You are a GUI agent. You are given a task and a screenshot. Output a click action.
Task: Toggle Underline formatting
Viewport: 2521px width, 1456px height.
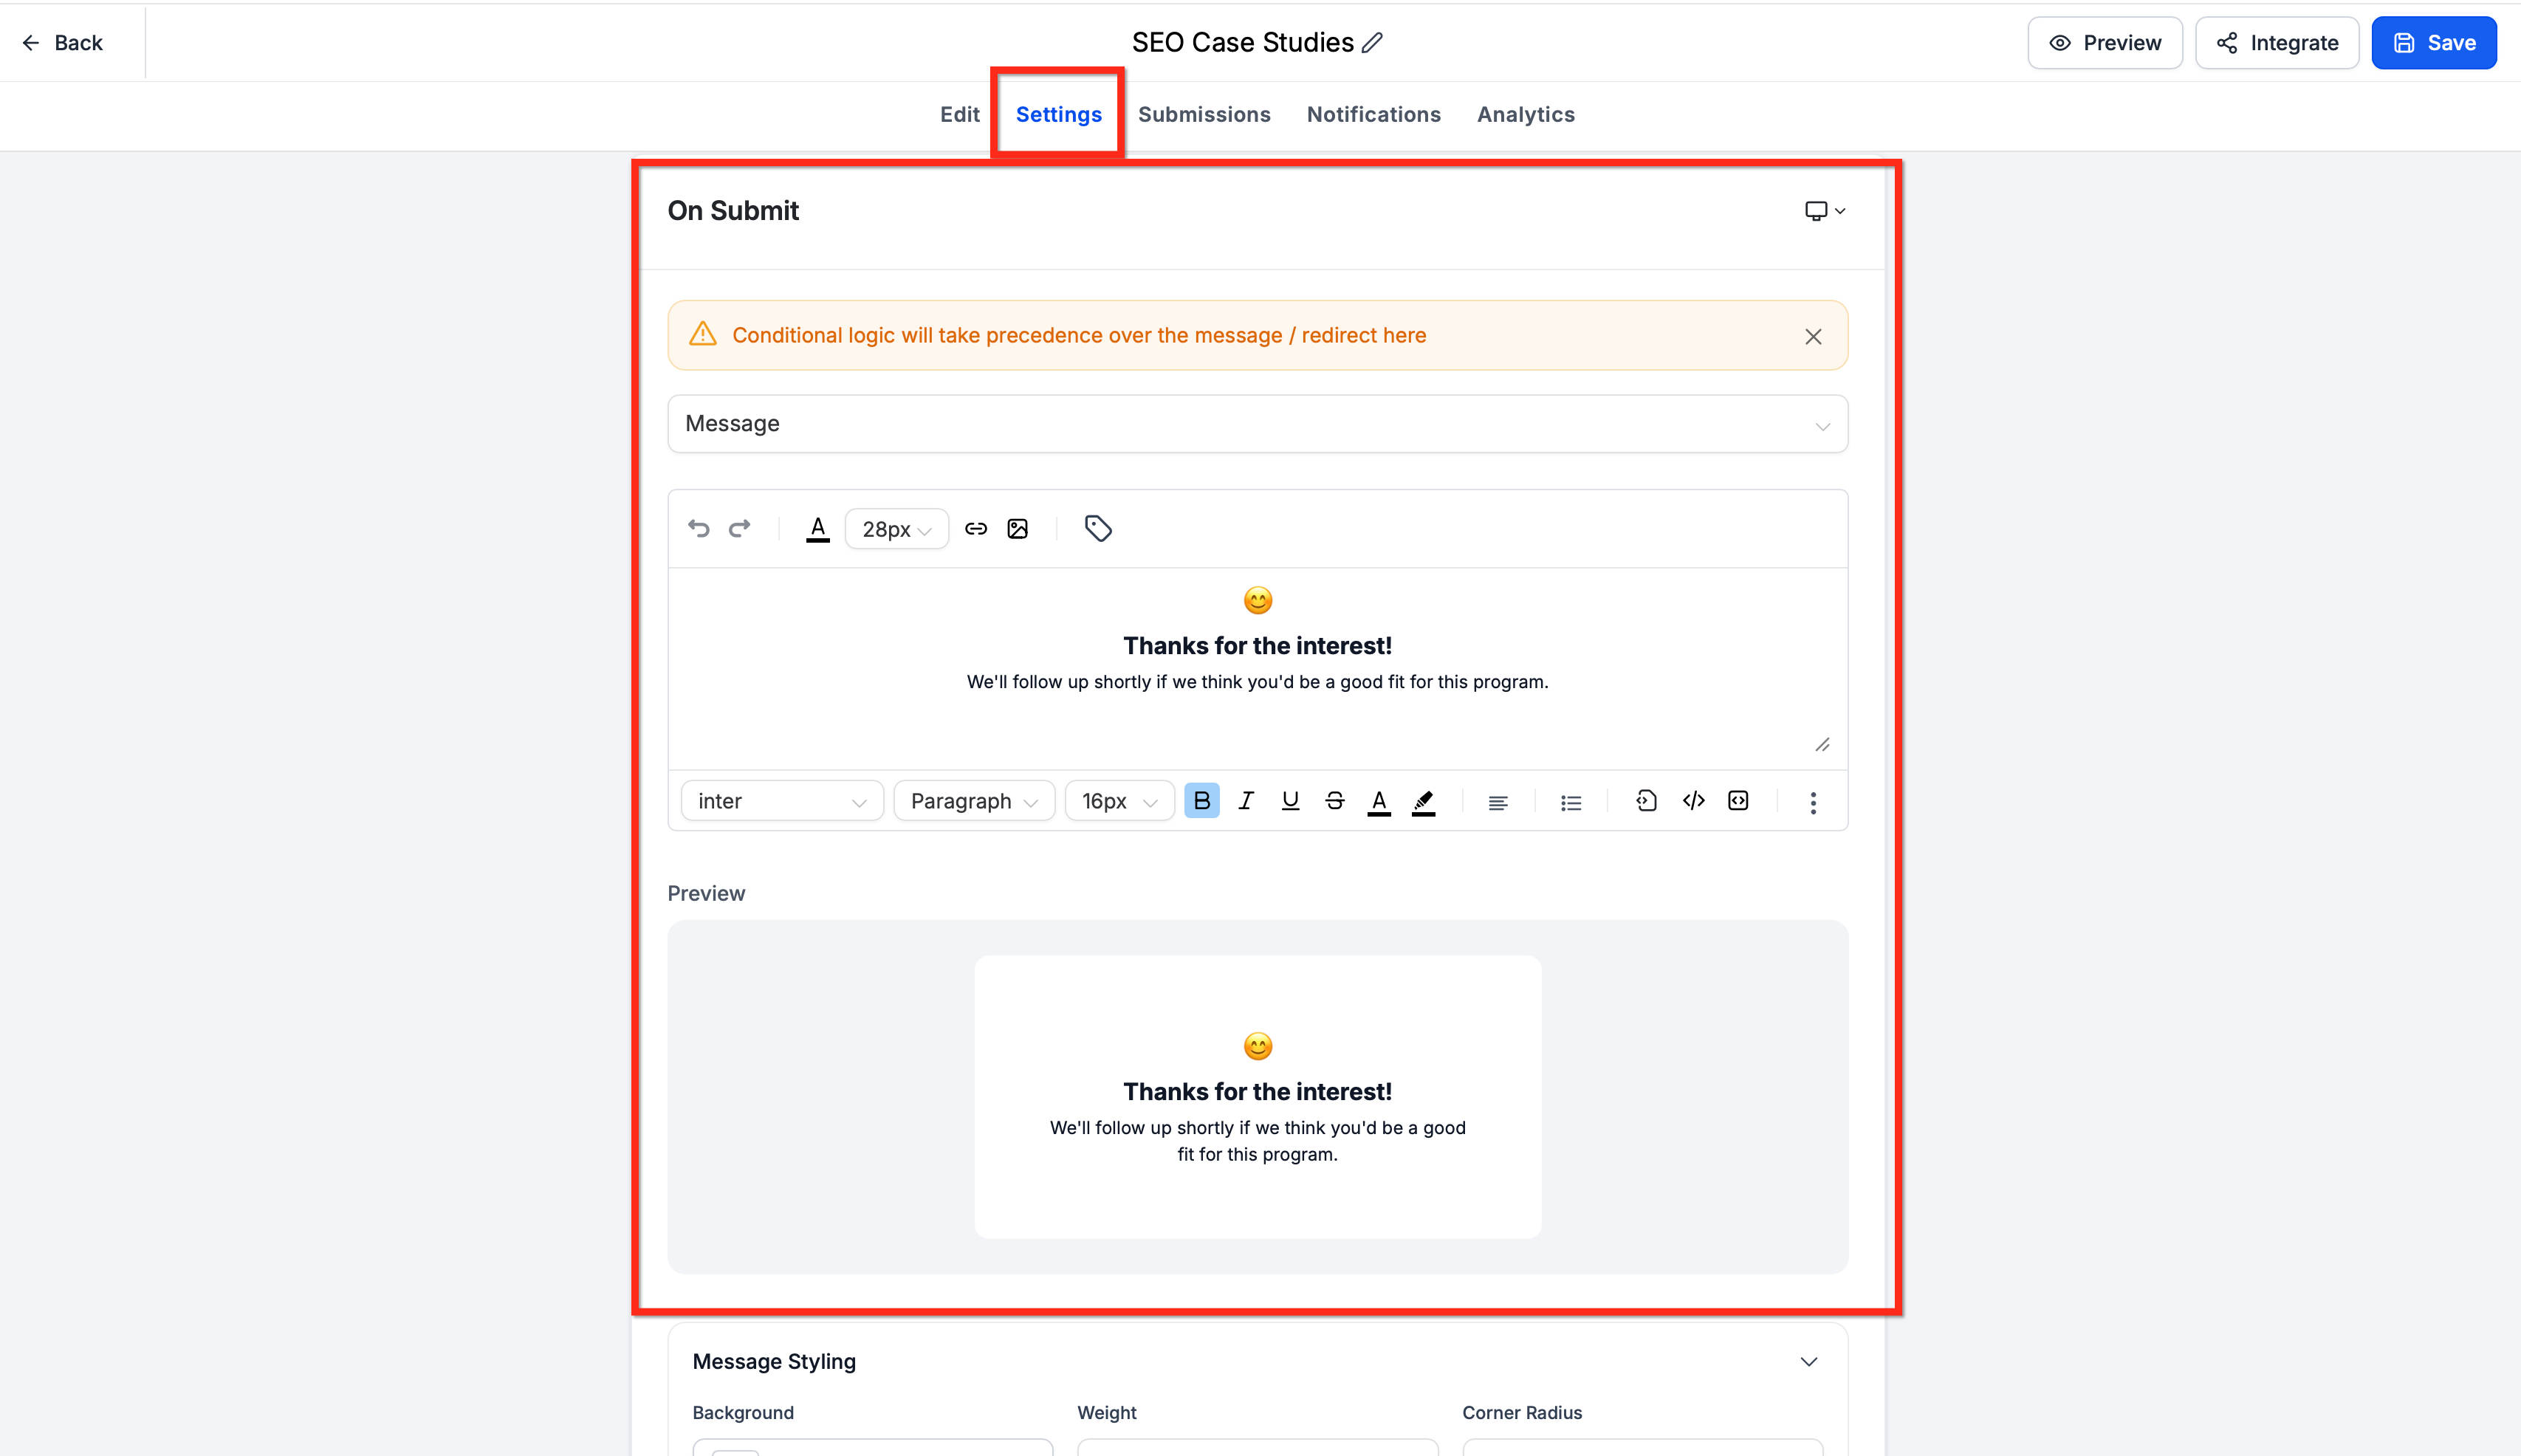[x=1290, y=801]
